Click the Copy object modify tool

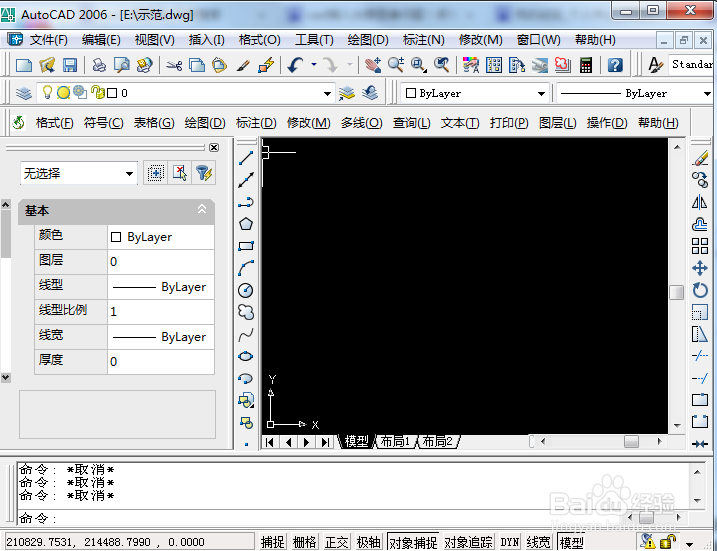(x=700, y=180)
